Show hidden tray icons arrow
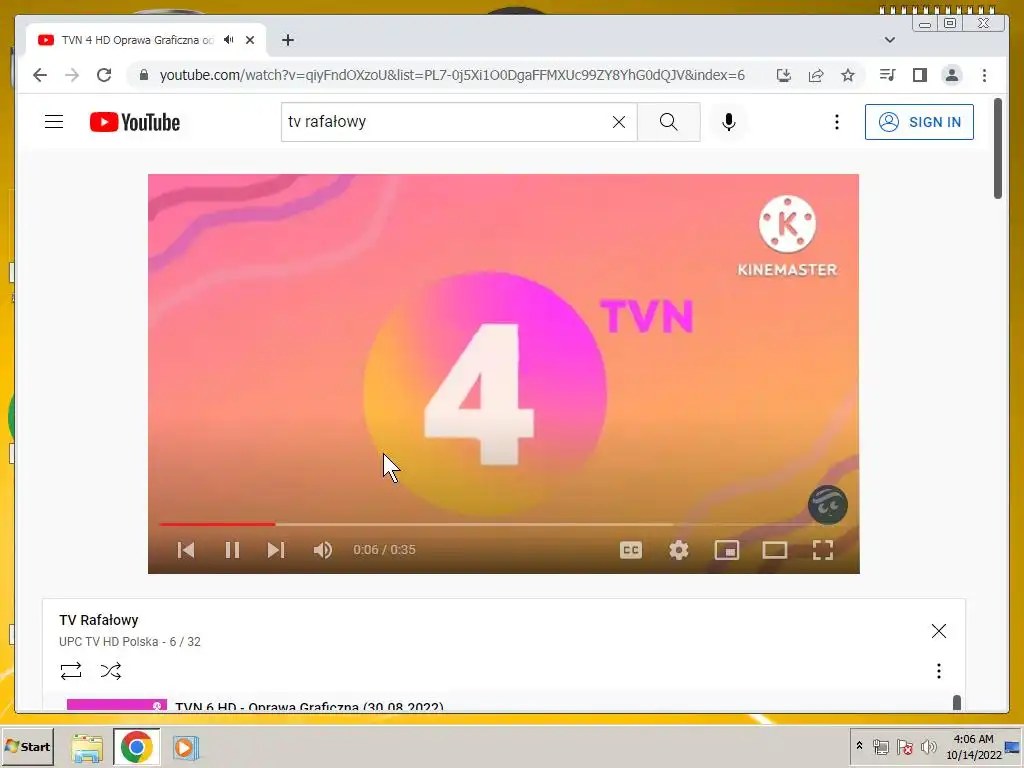 click(859, 746)
